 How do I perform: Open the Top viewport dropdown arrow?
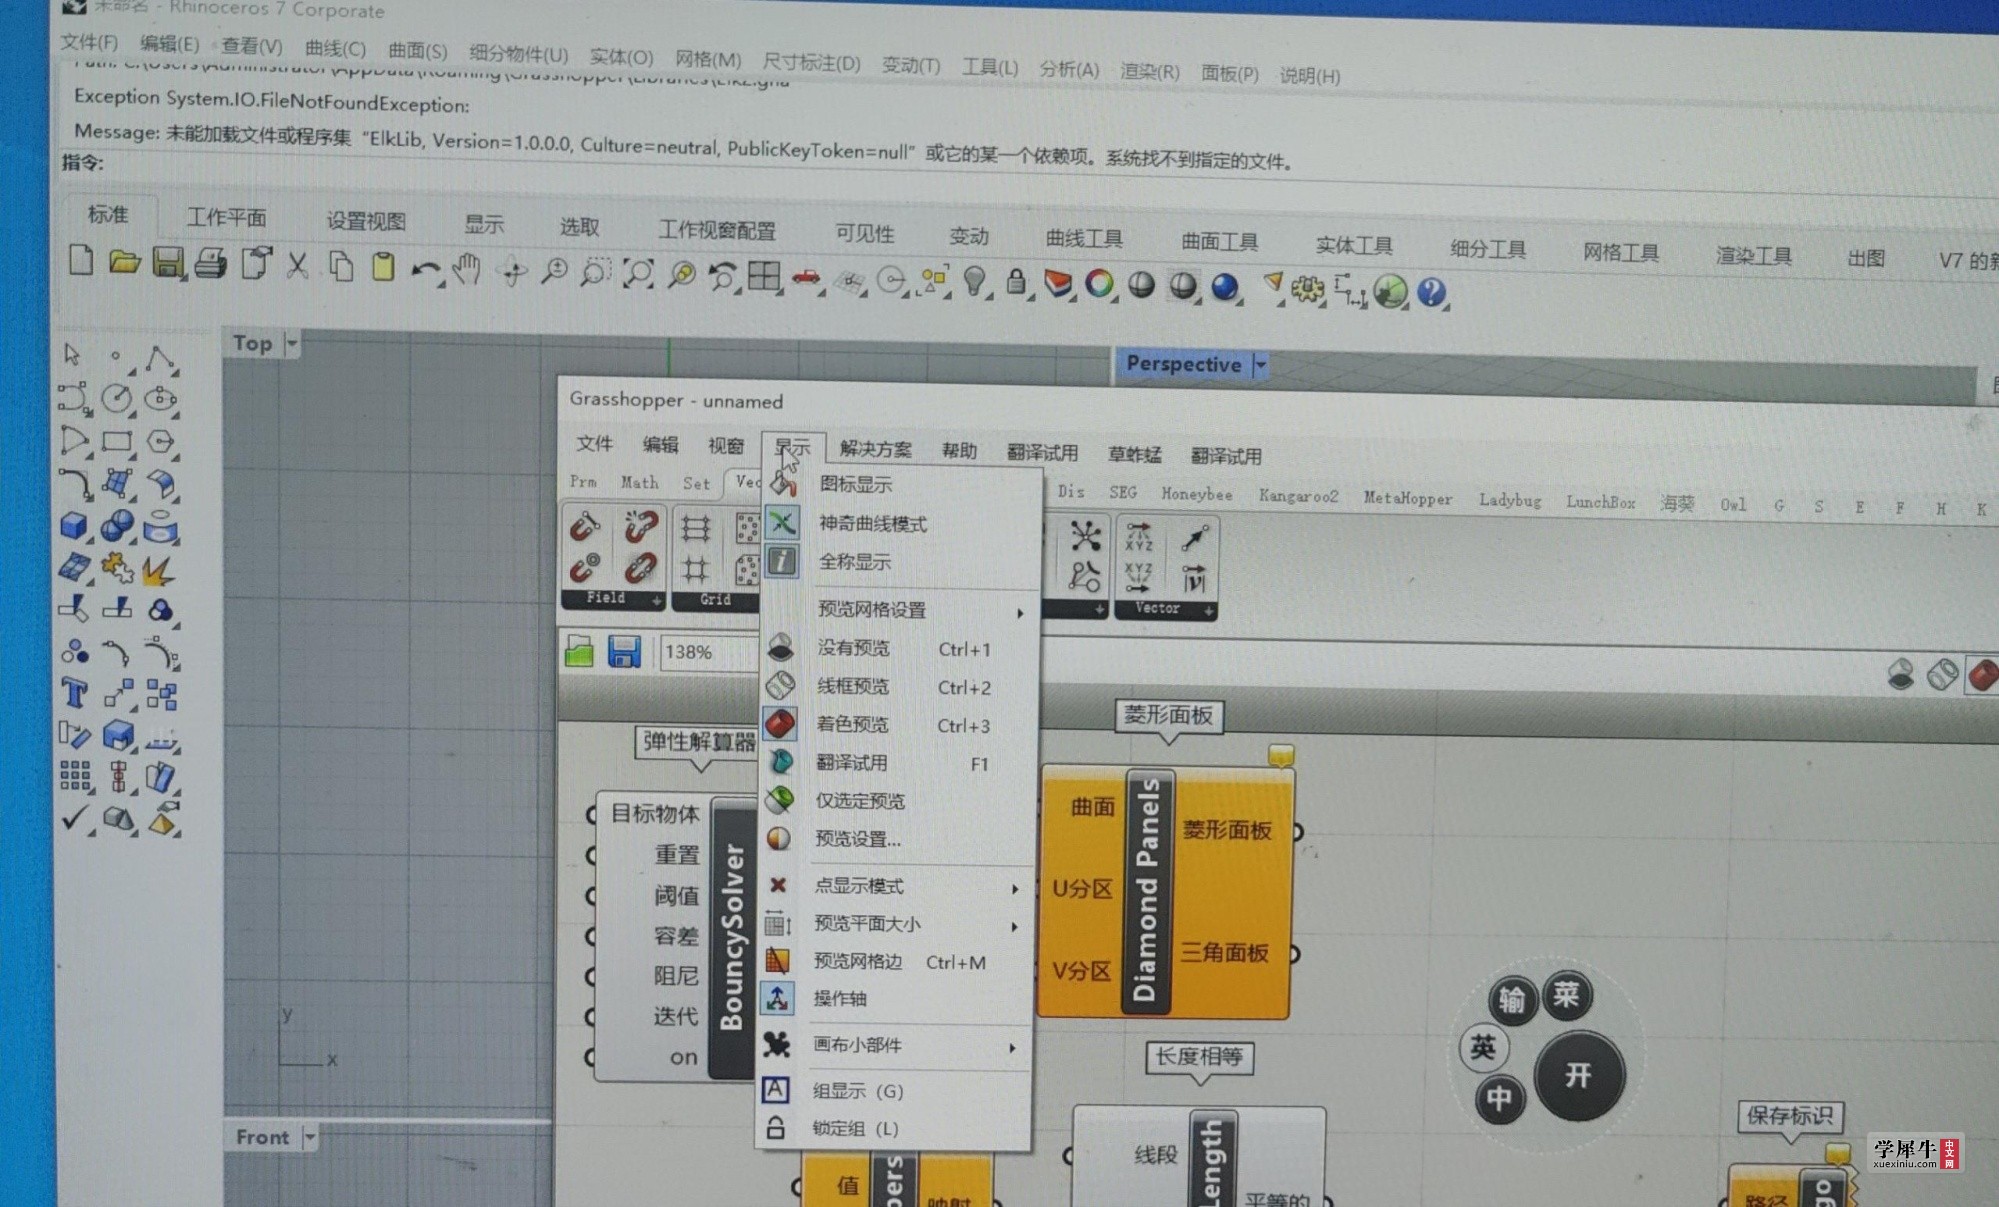click(x=291, y=343)
